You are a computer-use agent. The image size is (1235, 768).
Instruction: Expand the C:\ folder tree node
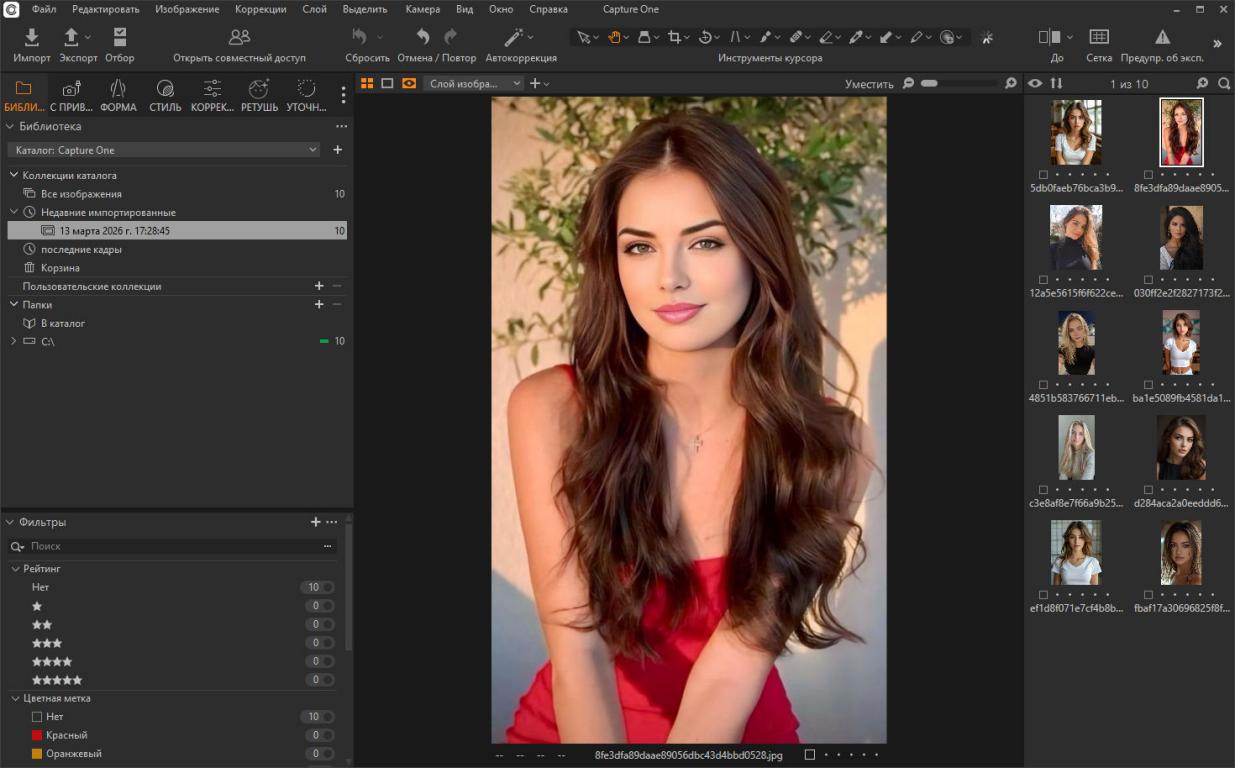[x=13, y=342]
